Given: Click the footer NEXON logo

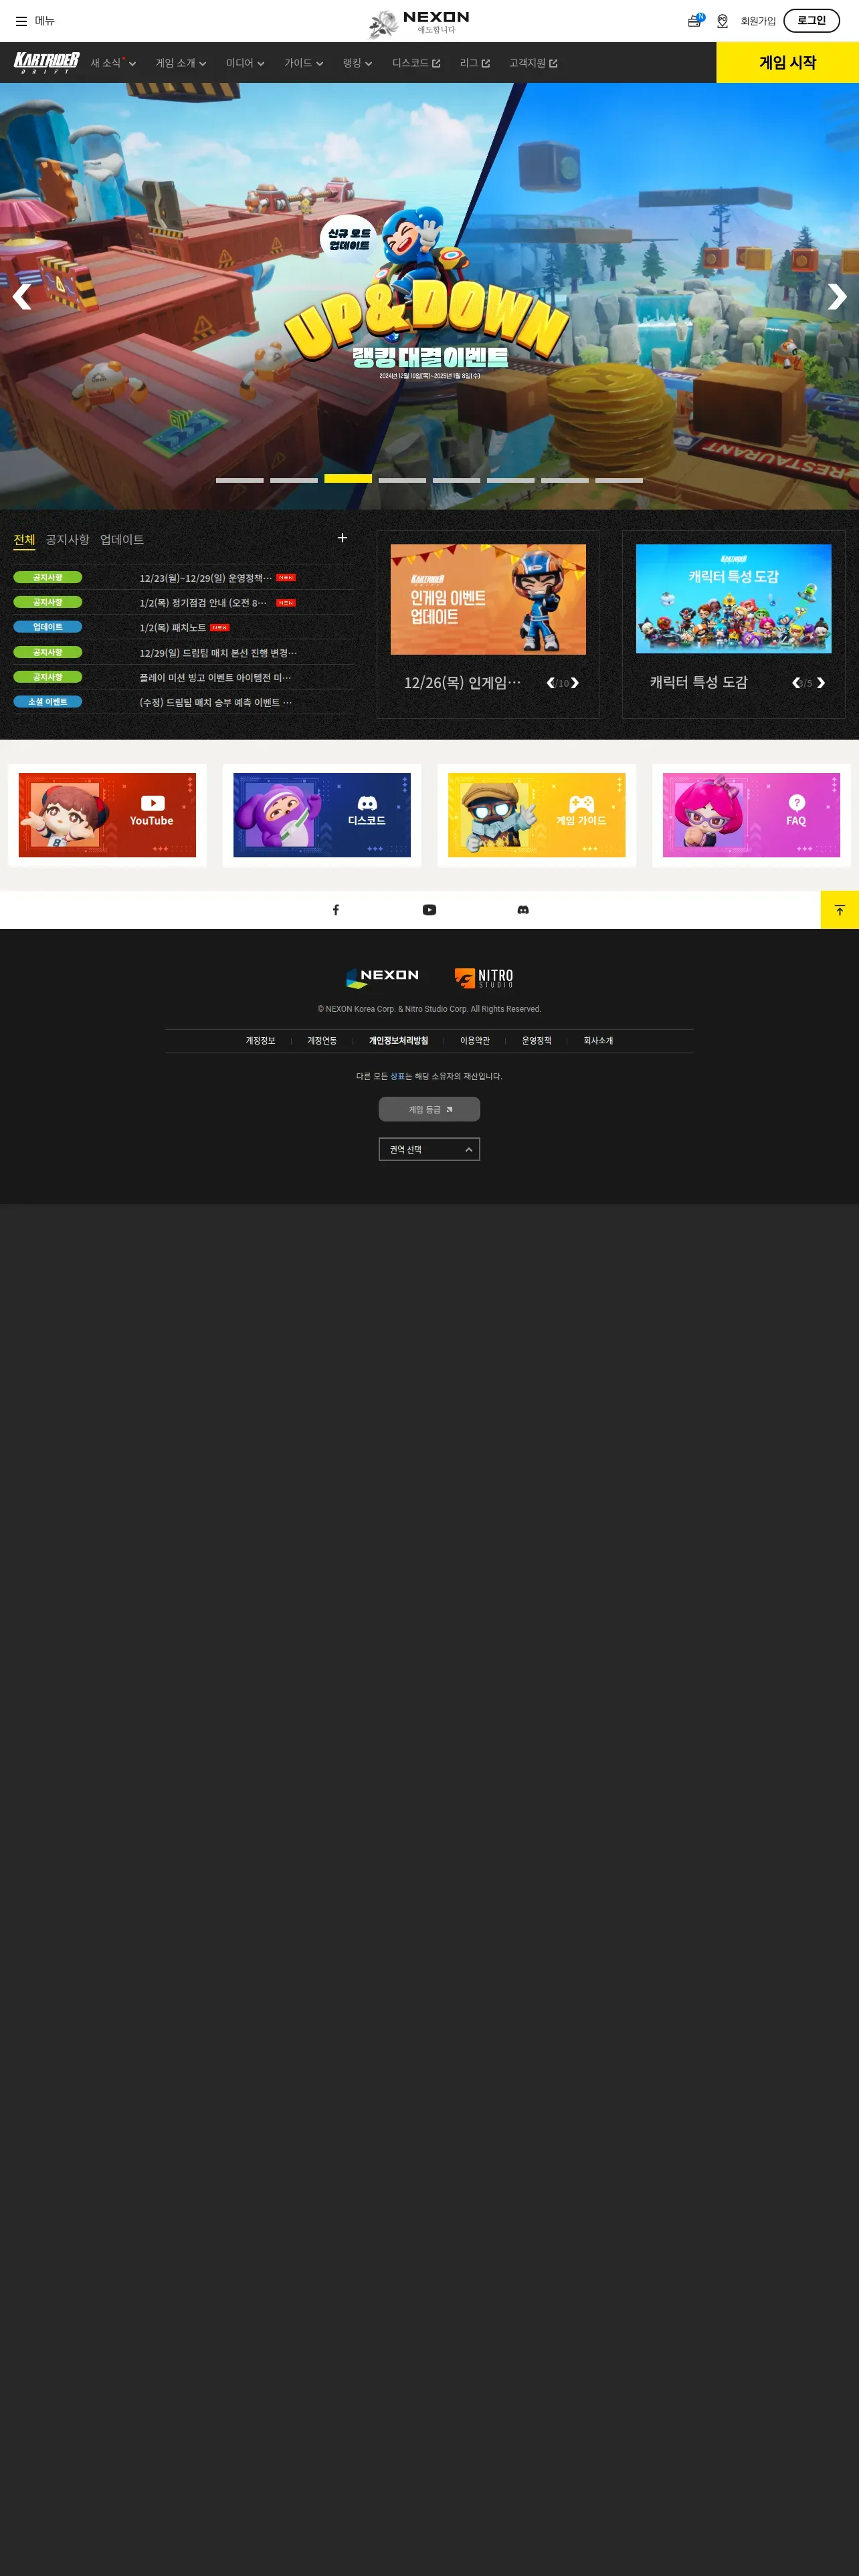Looking at the screenshot, I should [383, 977].
